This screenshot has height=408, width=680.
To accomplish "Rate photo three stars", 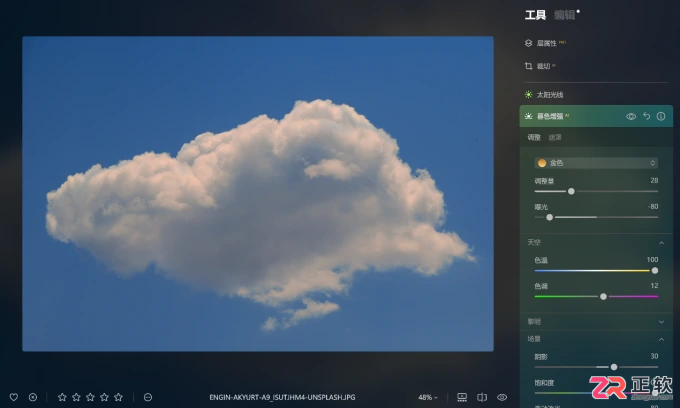I will 90,397.
